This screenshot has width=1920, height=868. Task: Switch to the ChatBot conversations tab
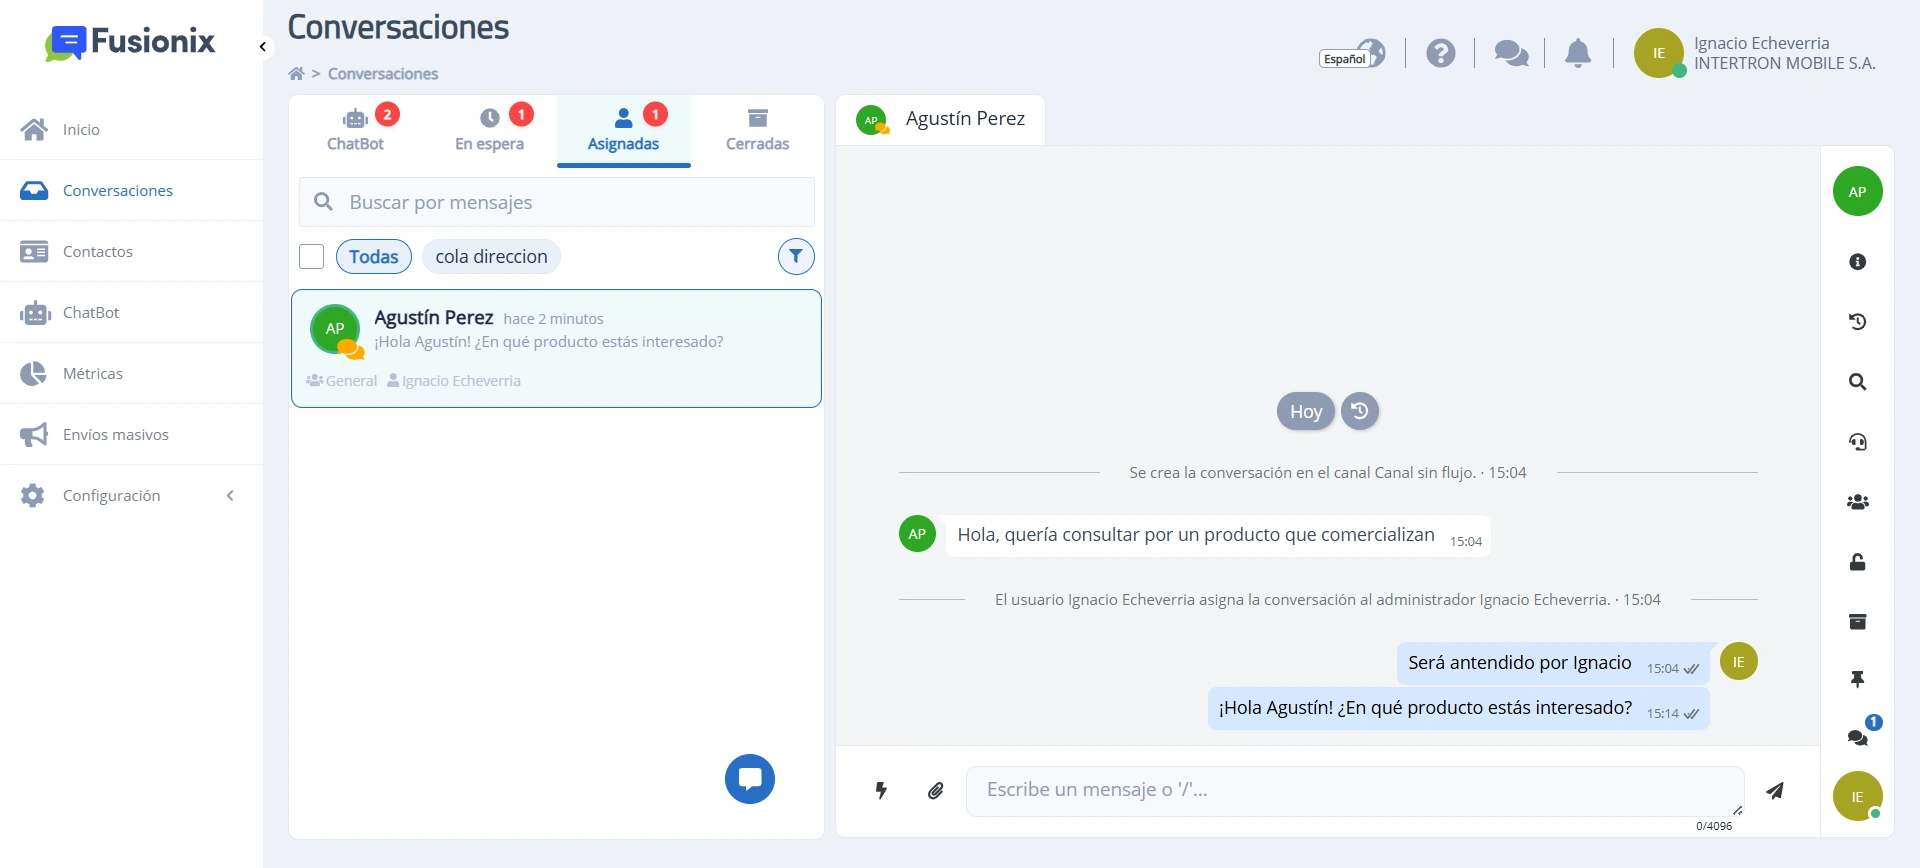tap(356, 131)
